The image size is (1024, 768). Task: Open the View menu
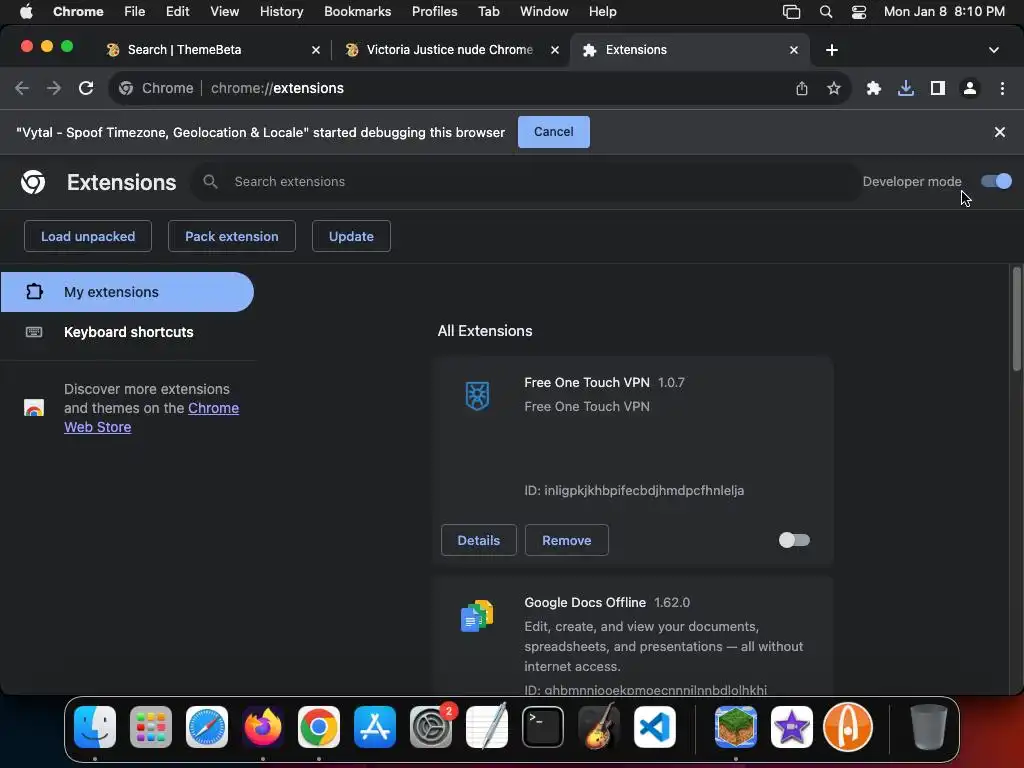pyautogui.click(x=225, y=12)
